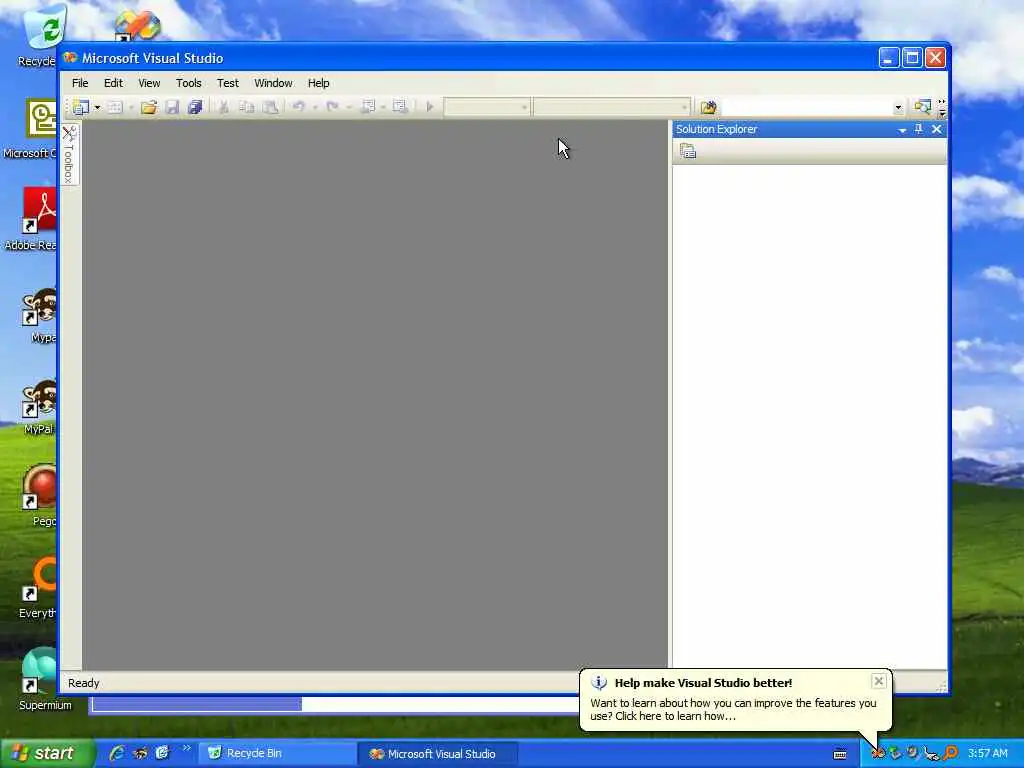The height and width of the screenshot is (768, 1024).
Task: Open the View menu
Action: click(x=149, y=83)
